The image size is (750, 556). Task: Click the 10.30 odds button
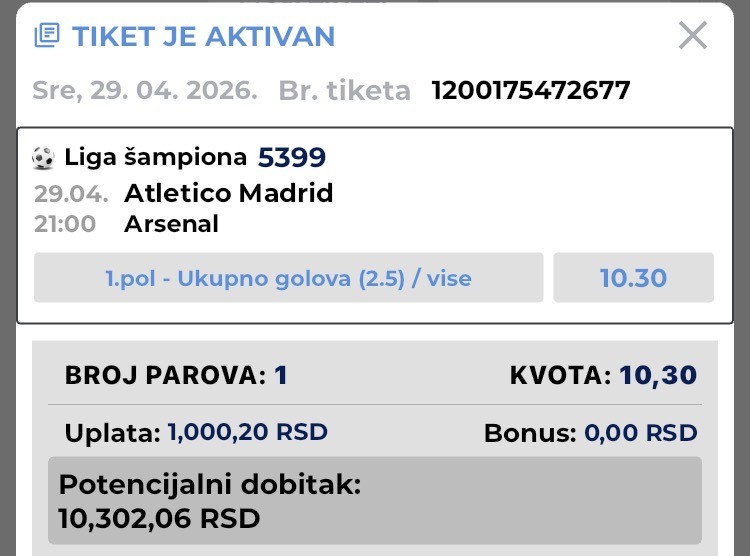[x=633, y=278]
